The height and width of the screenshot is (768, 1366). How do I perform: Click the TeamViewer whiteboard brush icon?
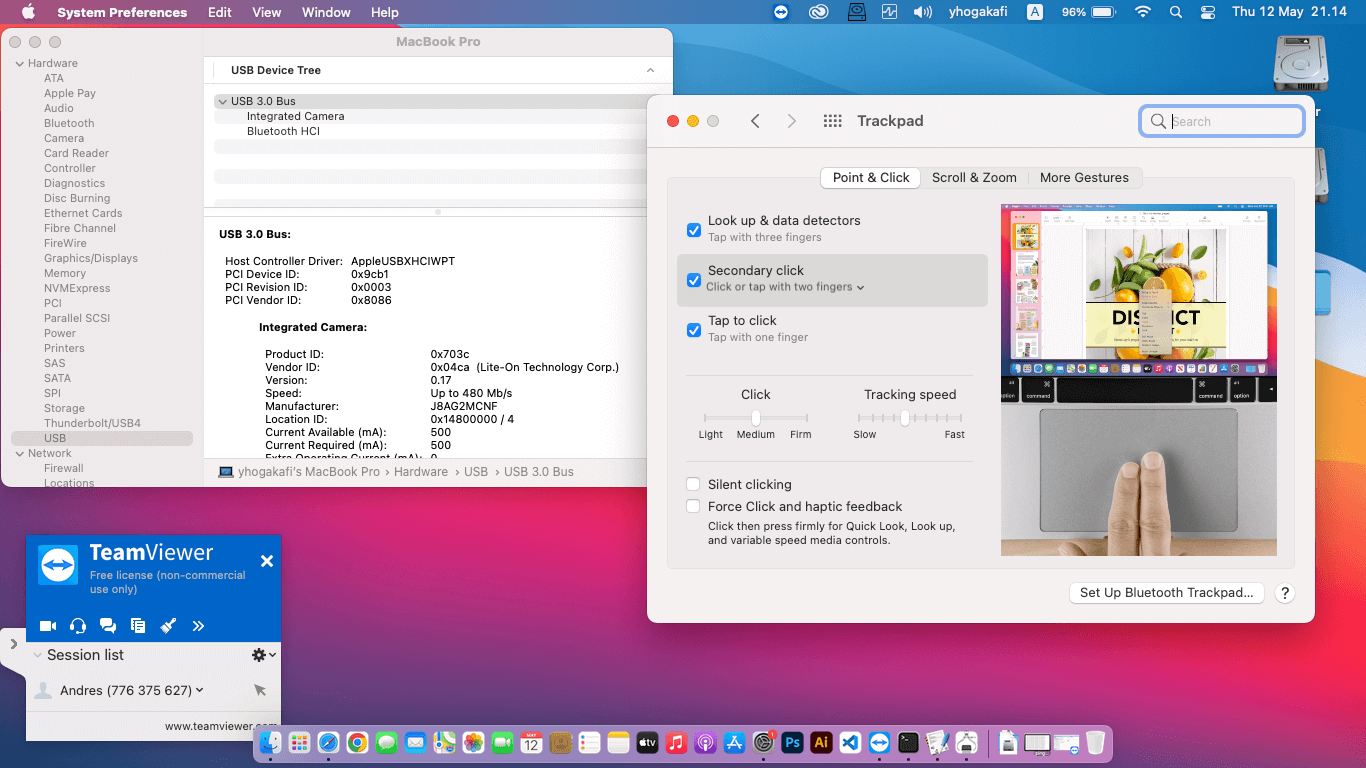[168, 626]
